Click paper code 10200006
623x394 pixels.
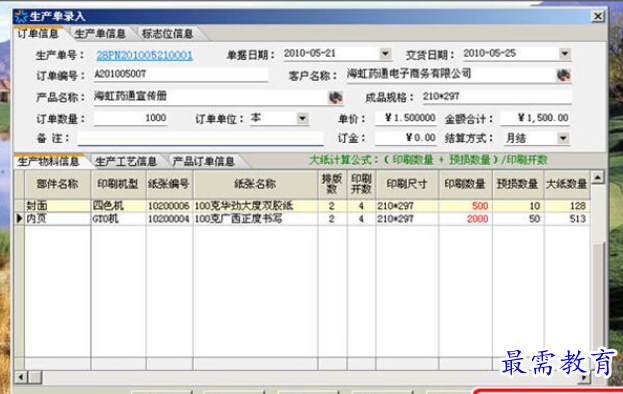[169, 206]
